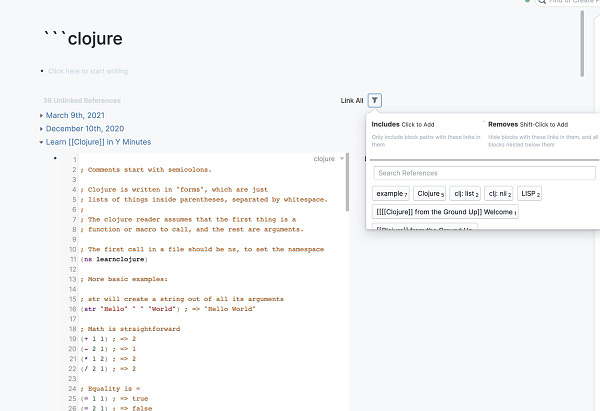Add the clj: nil filter tag
Image resolution: width=600 pixels, height=411 pixels.
[499, 194]
